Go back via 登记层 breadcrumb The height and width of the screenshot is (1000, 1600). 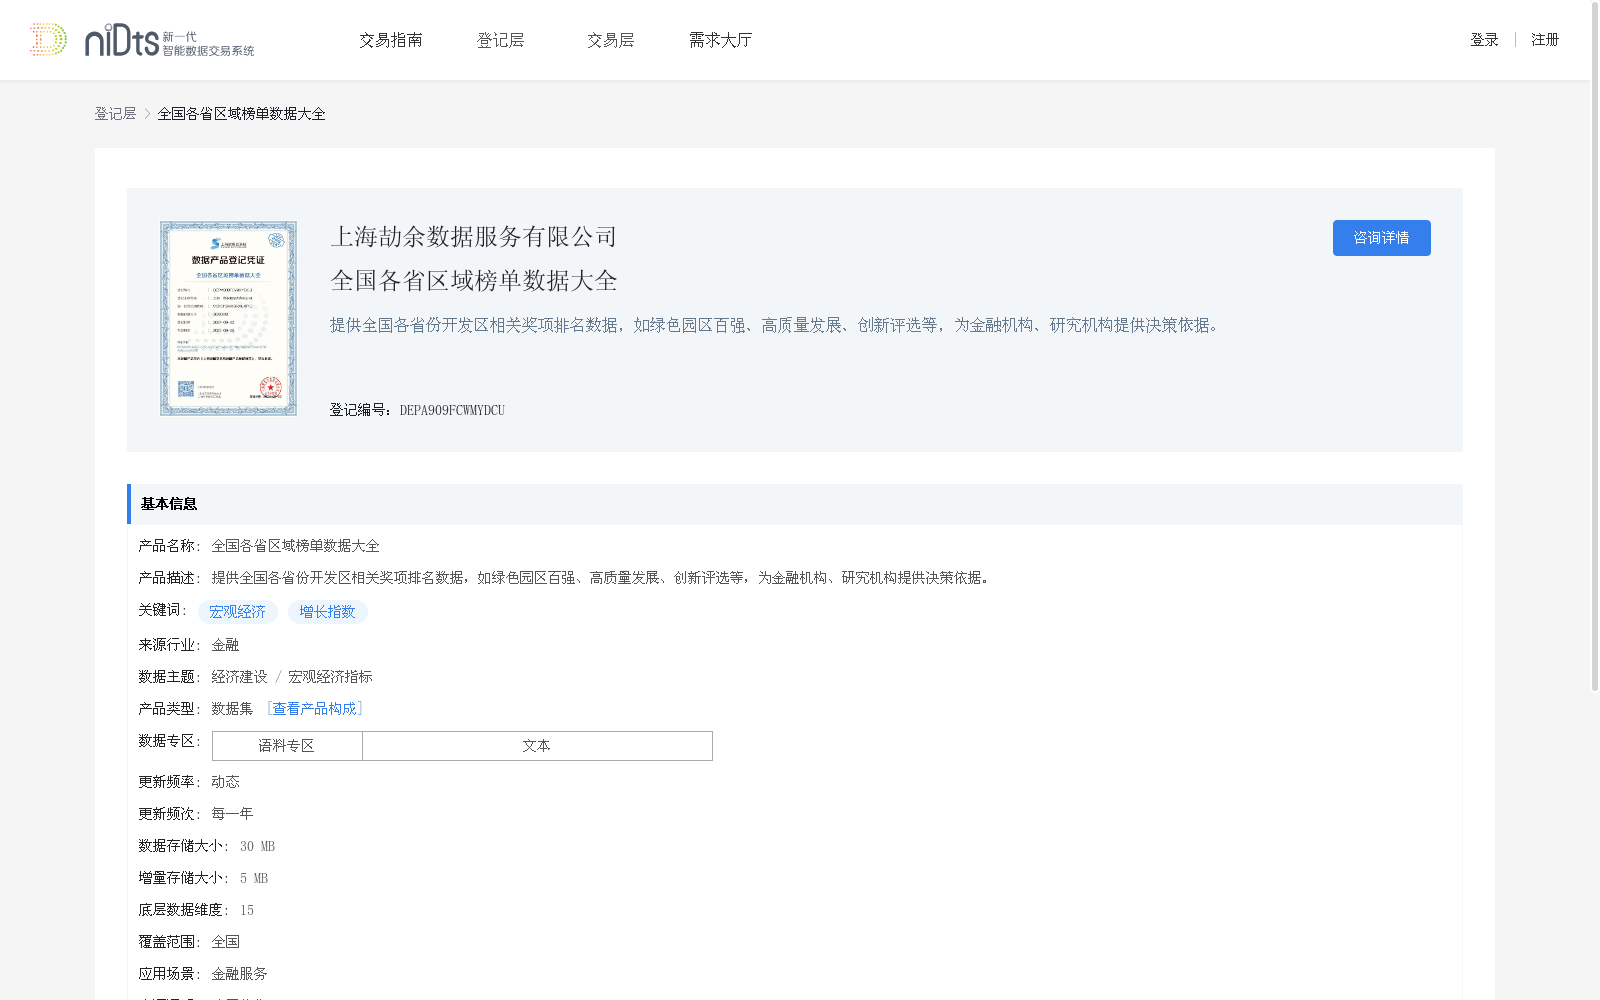pos(115,114)
